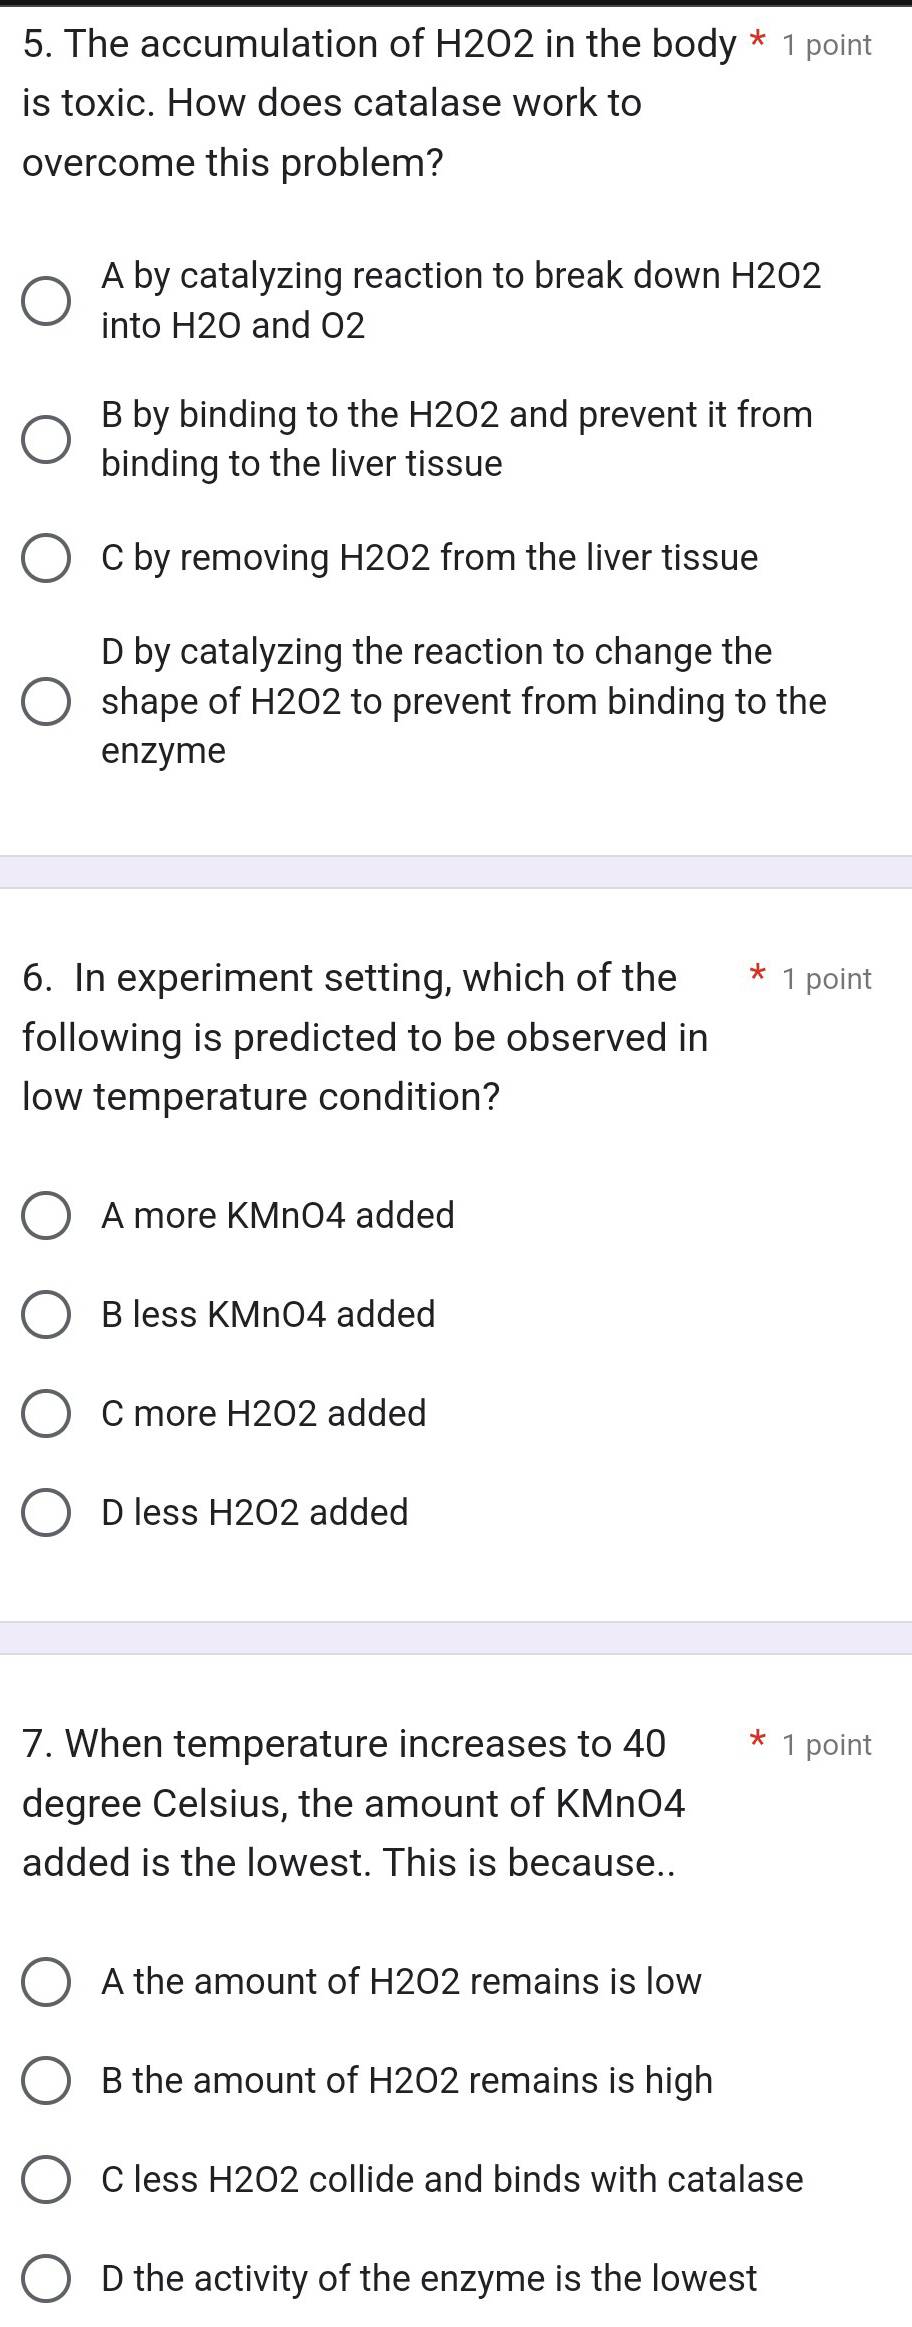The width and height of the screenshot is (912, 2327).
Task: Choose 'B less KMnO4 added'
Action: (x=44, y=1315)
